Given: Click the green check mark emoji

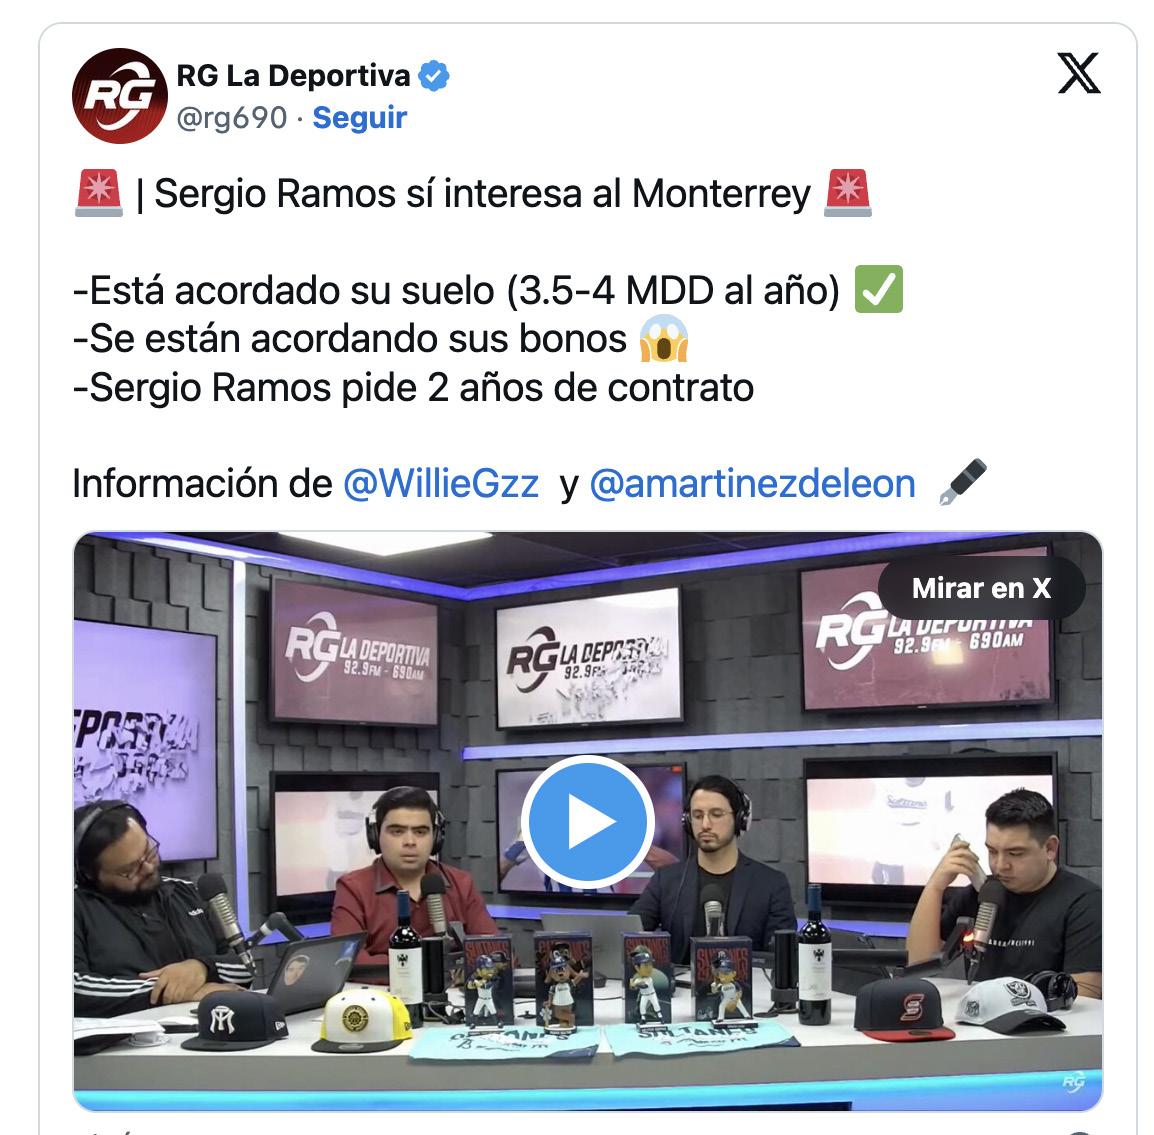Looking at the screenshot, I should point(878,290).
